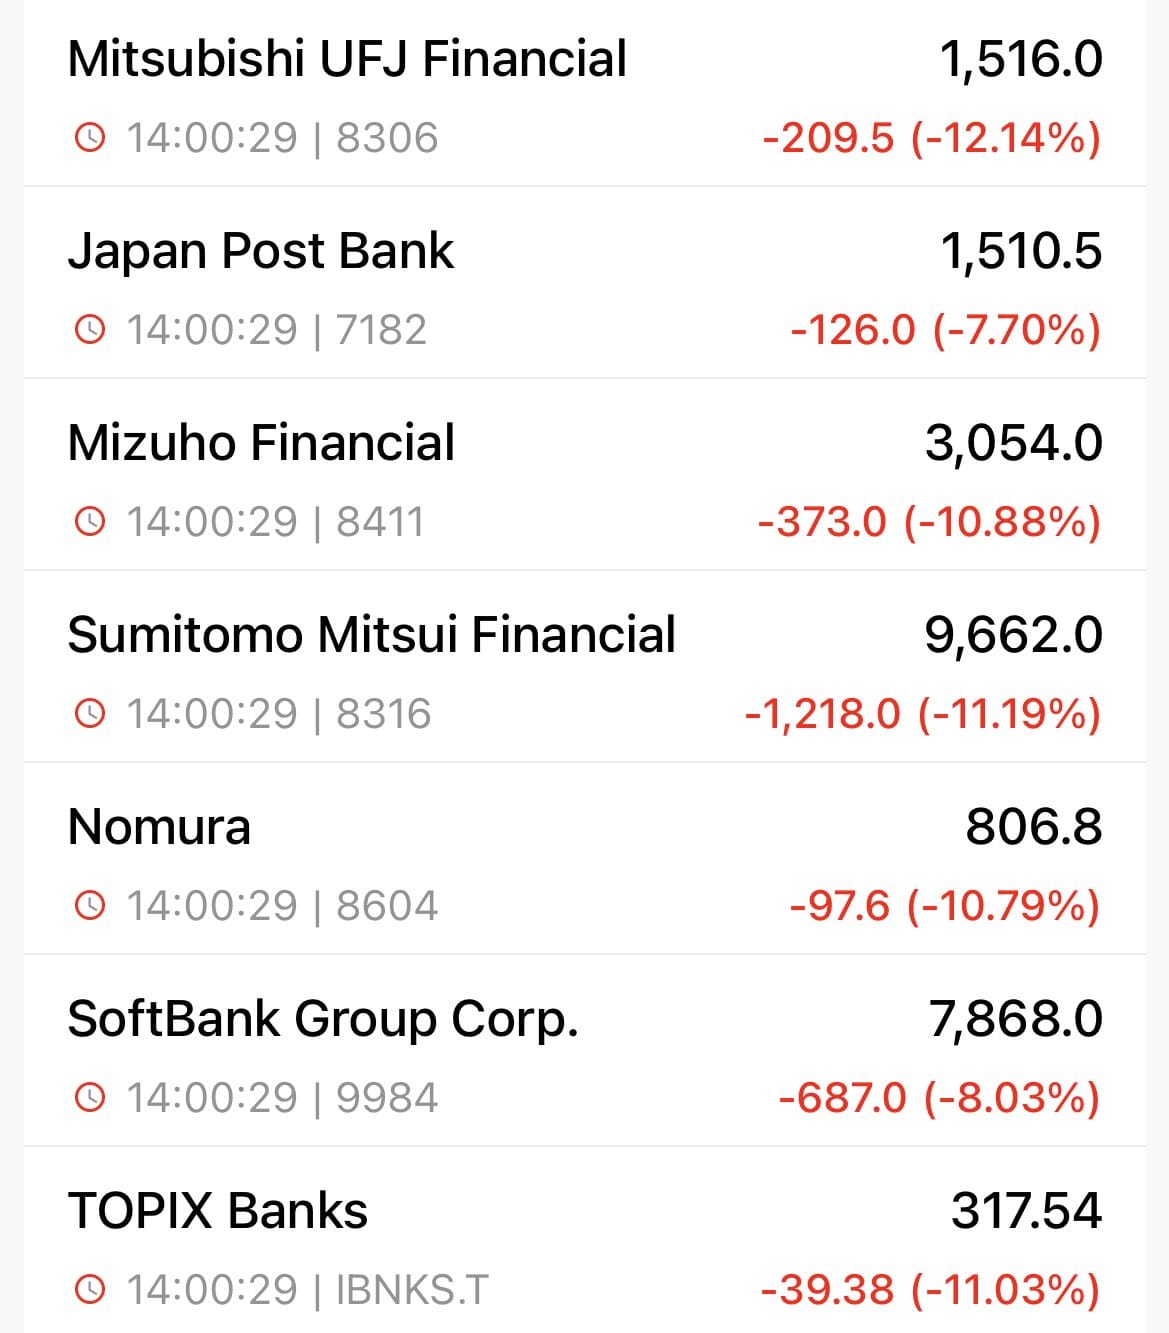Tap the clock icon under Sumitomo Mitsui Financial
Screen dimensions: 1169x1333
(90, 713)
